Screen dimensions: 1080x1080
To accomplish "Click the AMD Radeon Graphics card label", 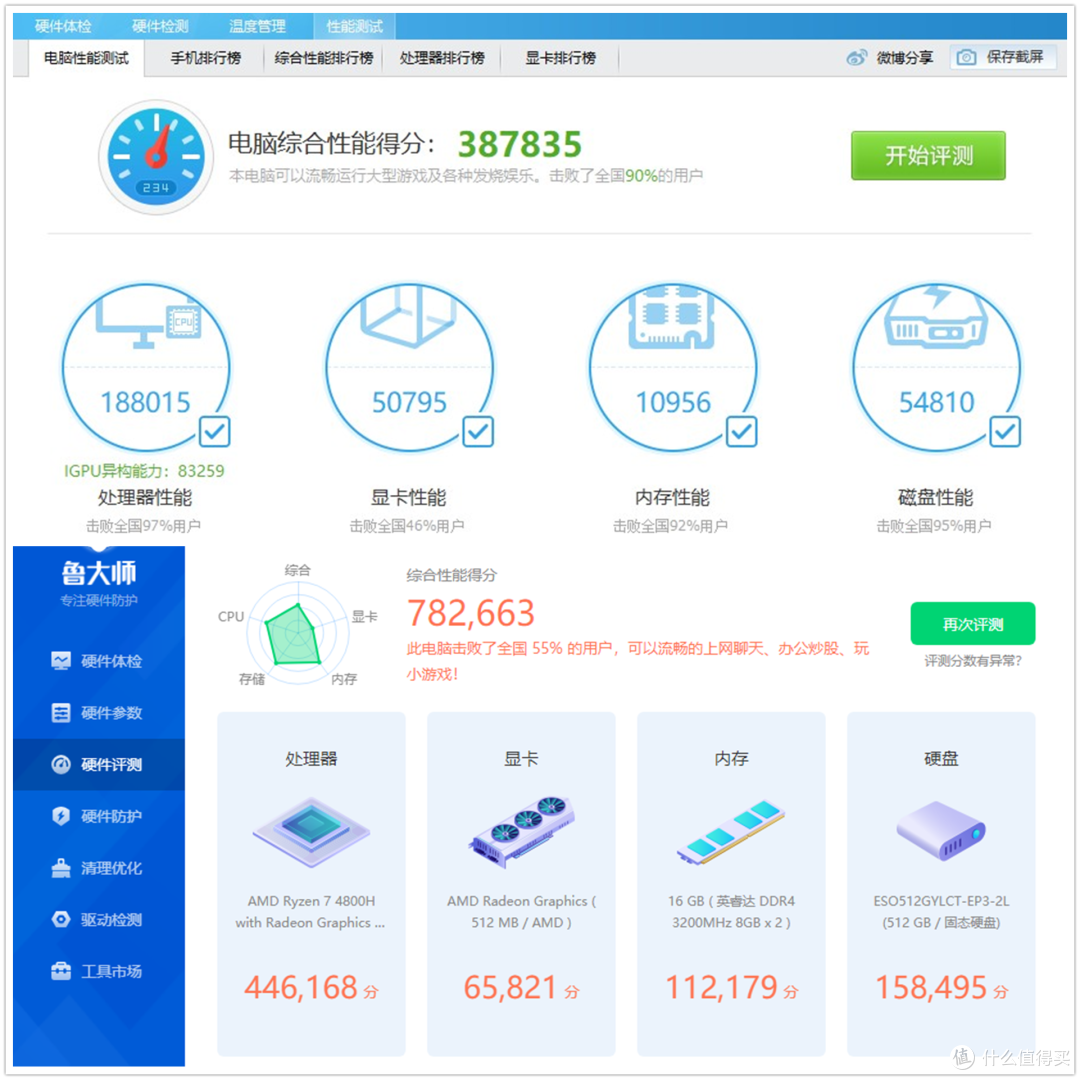I will 521,912.
